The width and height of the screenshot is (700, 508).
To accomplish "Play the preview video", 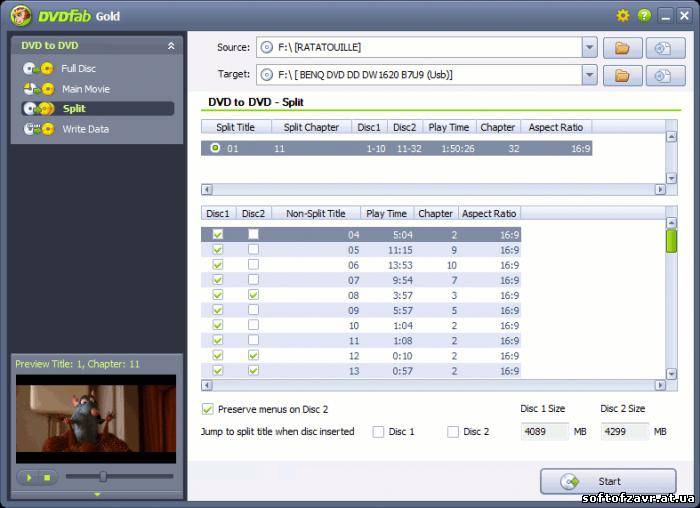I will point(29,478).
